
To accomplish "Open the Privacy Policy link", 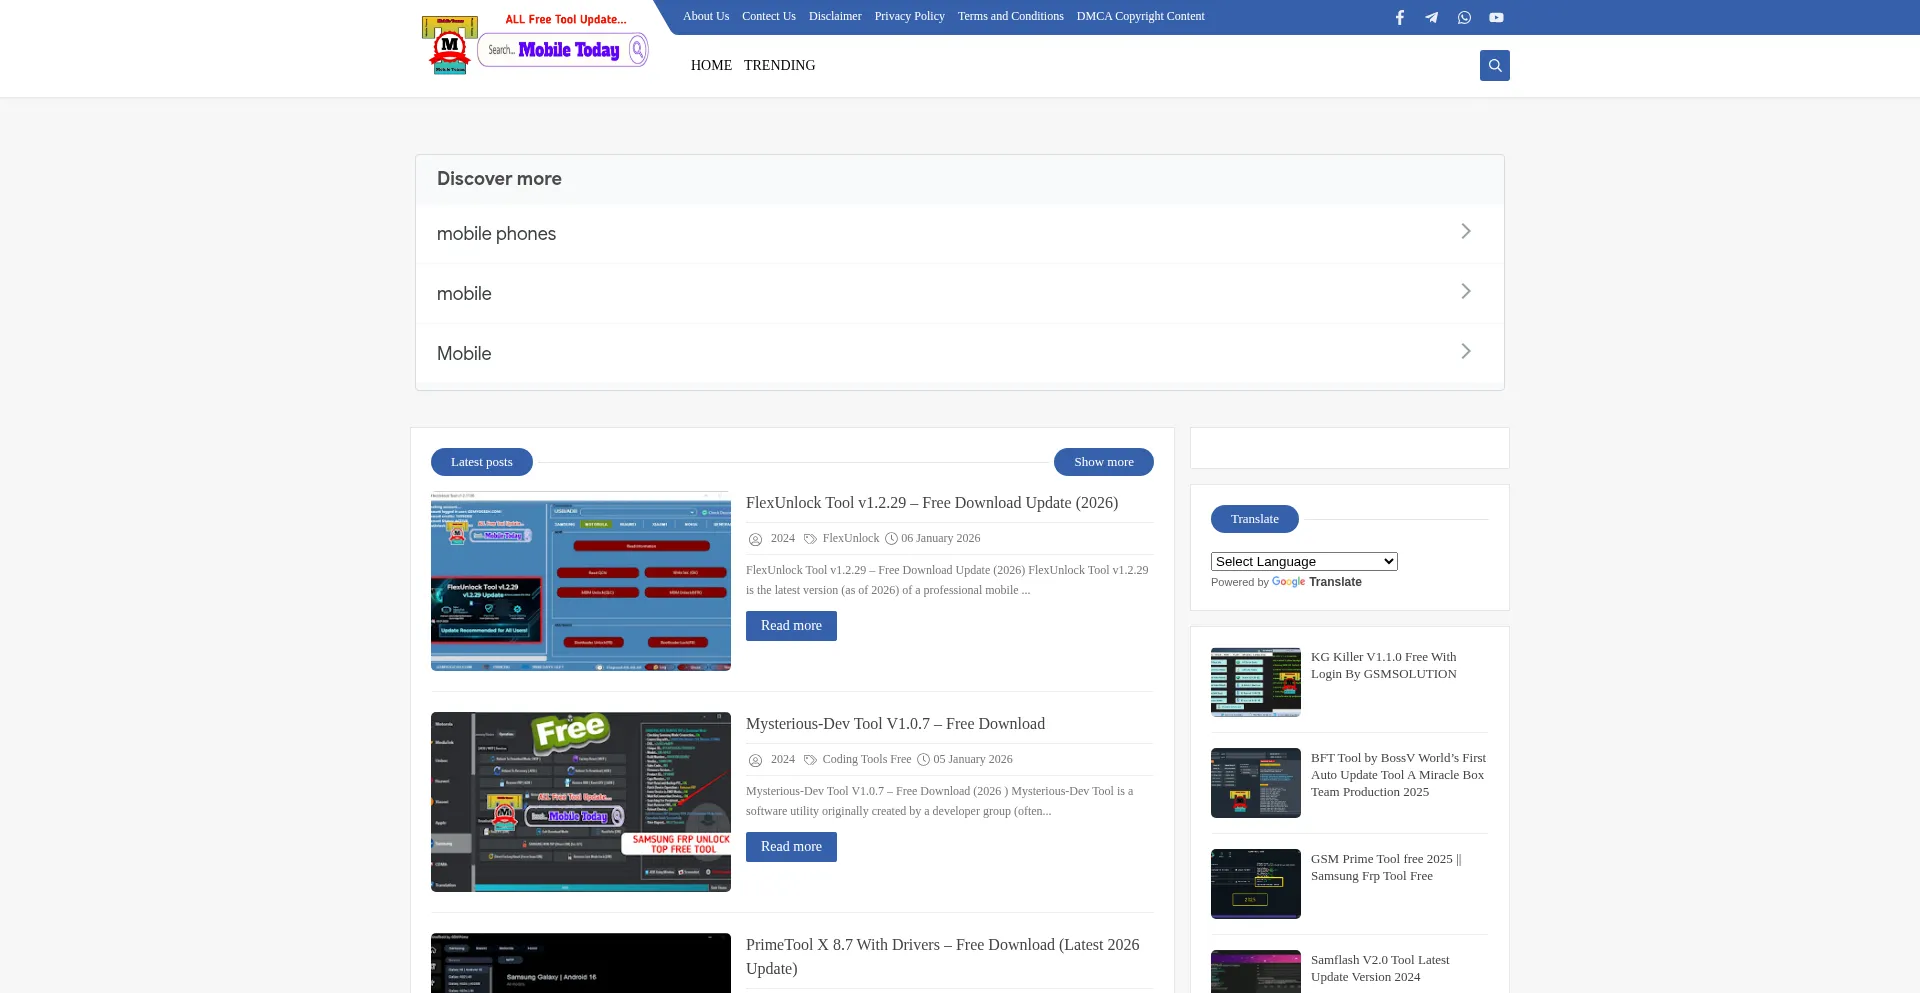I will [x=909, y=16].
